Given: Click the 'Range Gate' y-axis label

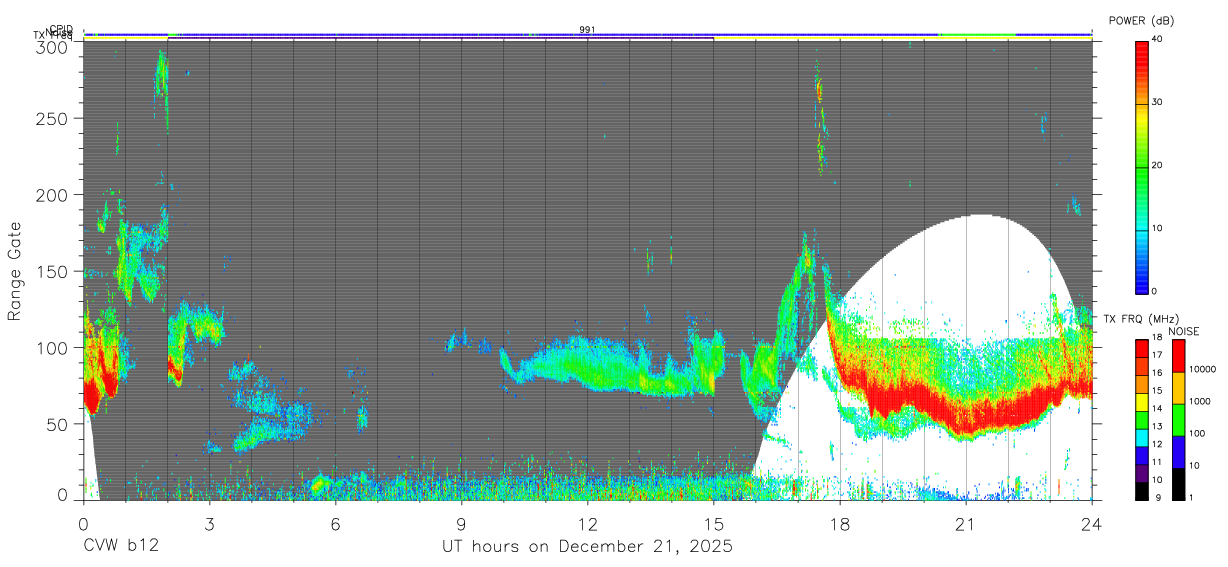Looking at the screenshot, I should point(15,271).
